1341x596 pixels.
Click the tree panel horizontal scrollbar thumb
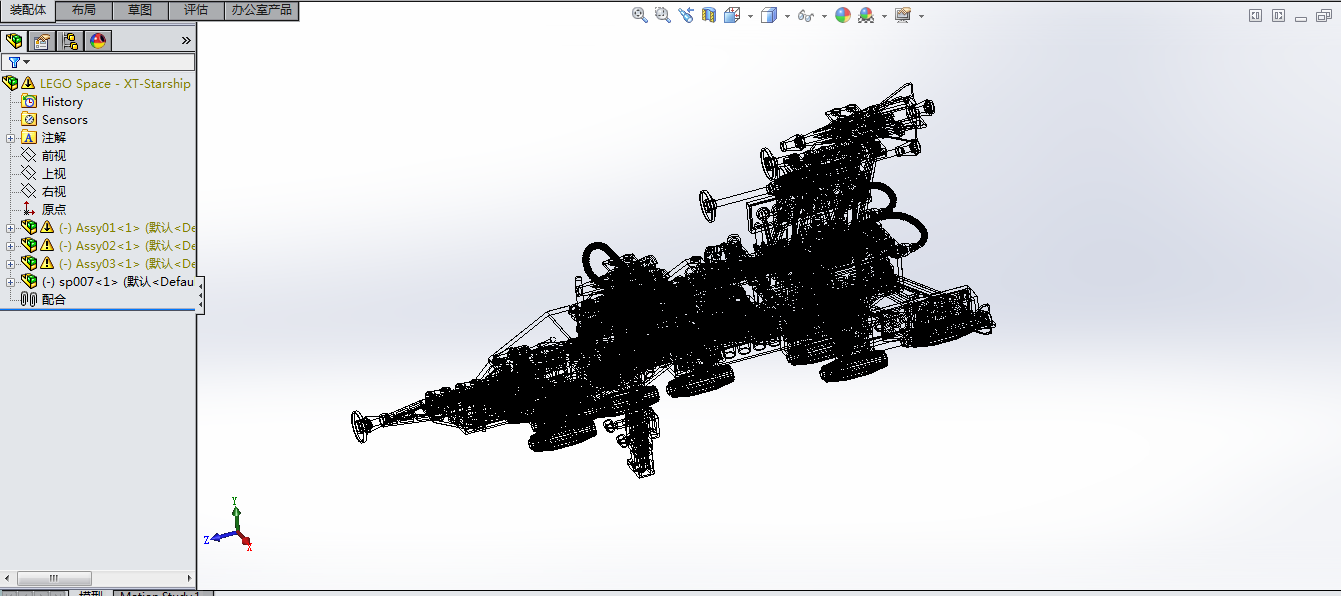[x=55, y=579]
